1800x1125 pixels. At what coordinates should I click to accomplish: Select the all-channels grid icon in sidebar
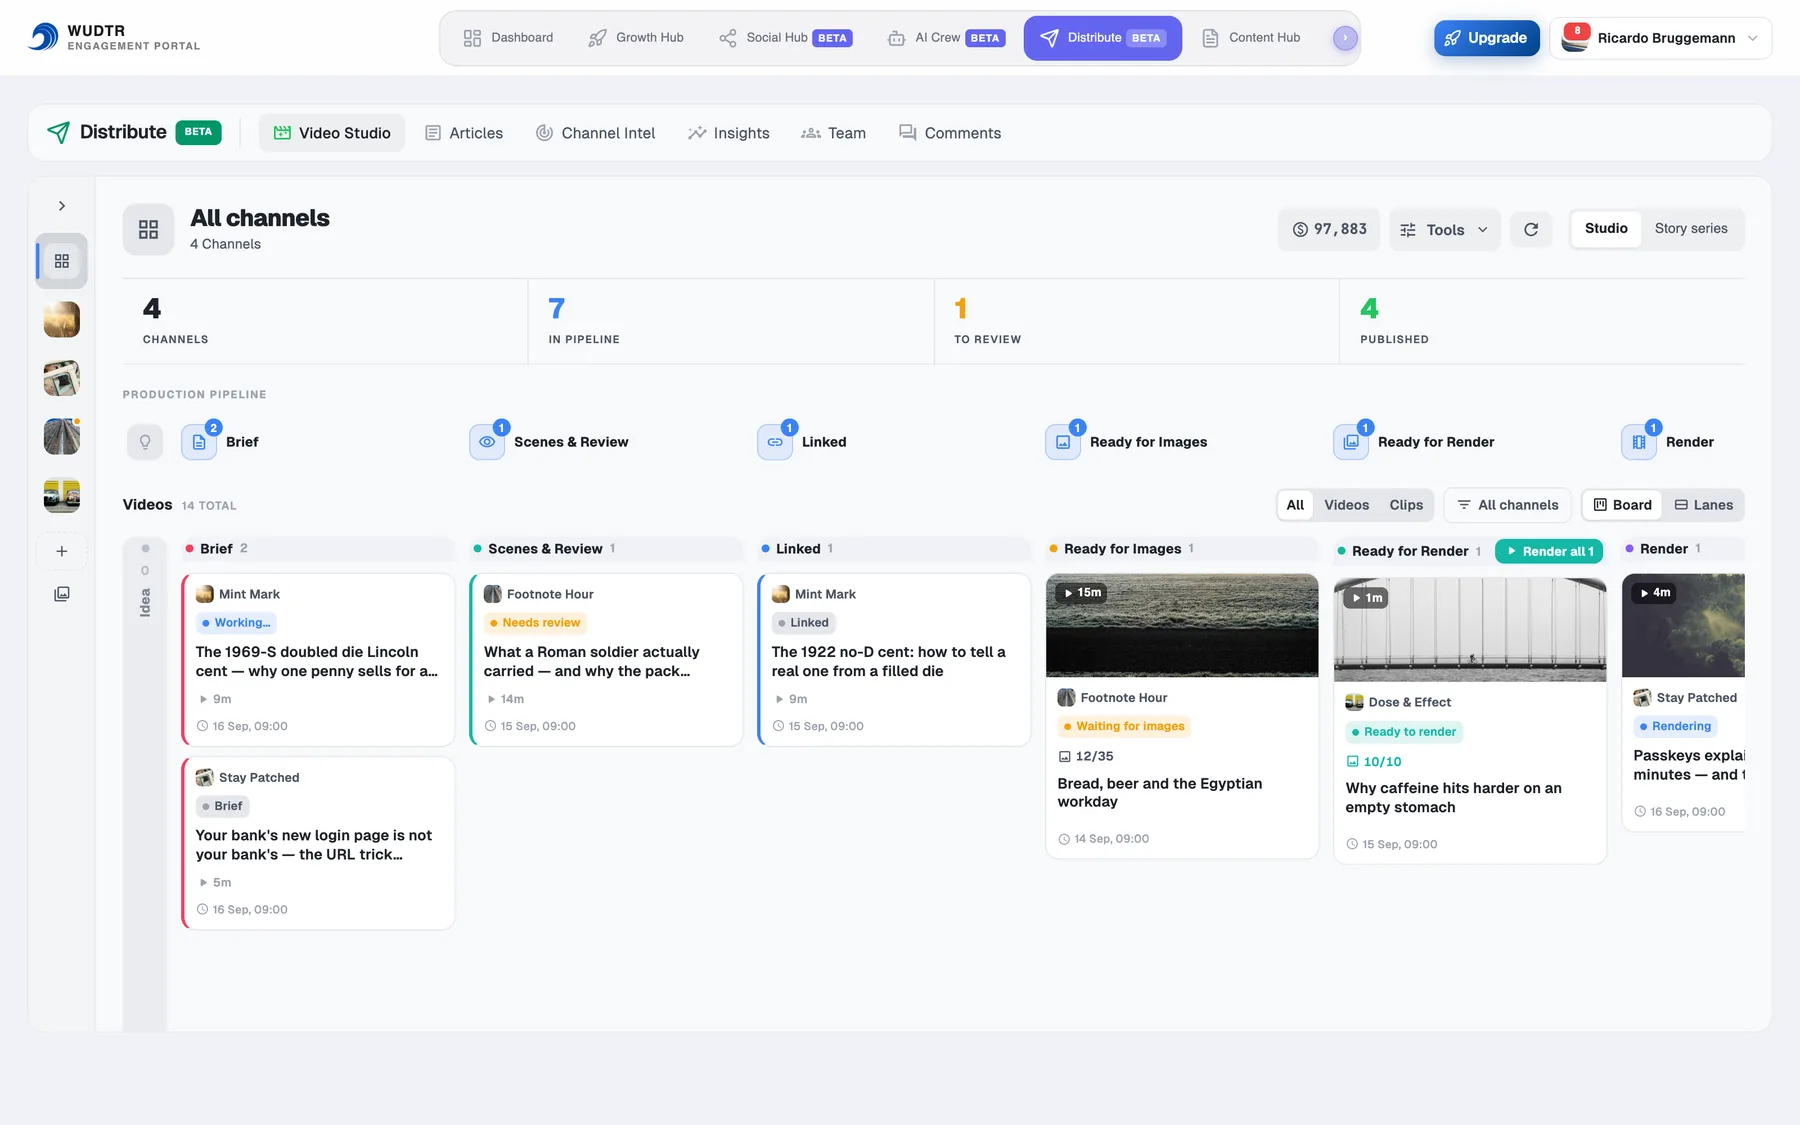(x=62, y=261)
